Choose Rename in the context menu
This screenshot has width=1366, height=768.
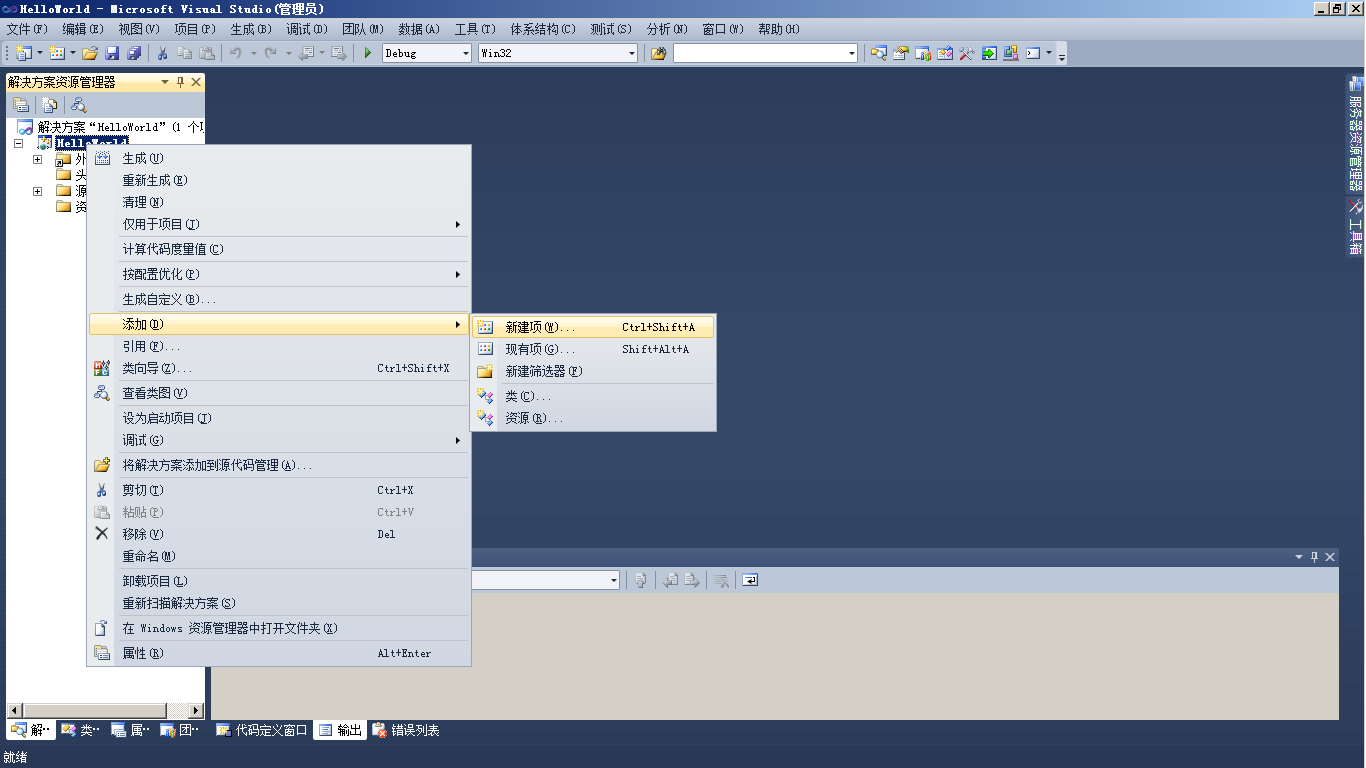[279, 556]
